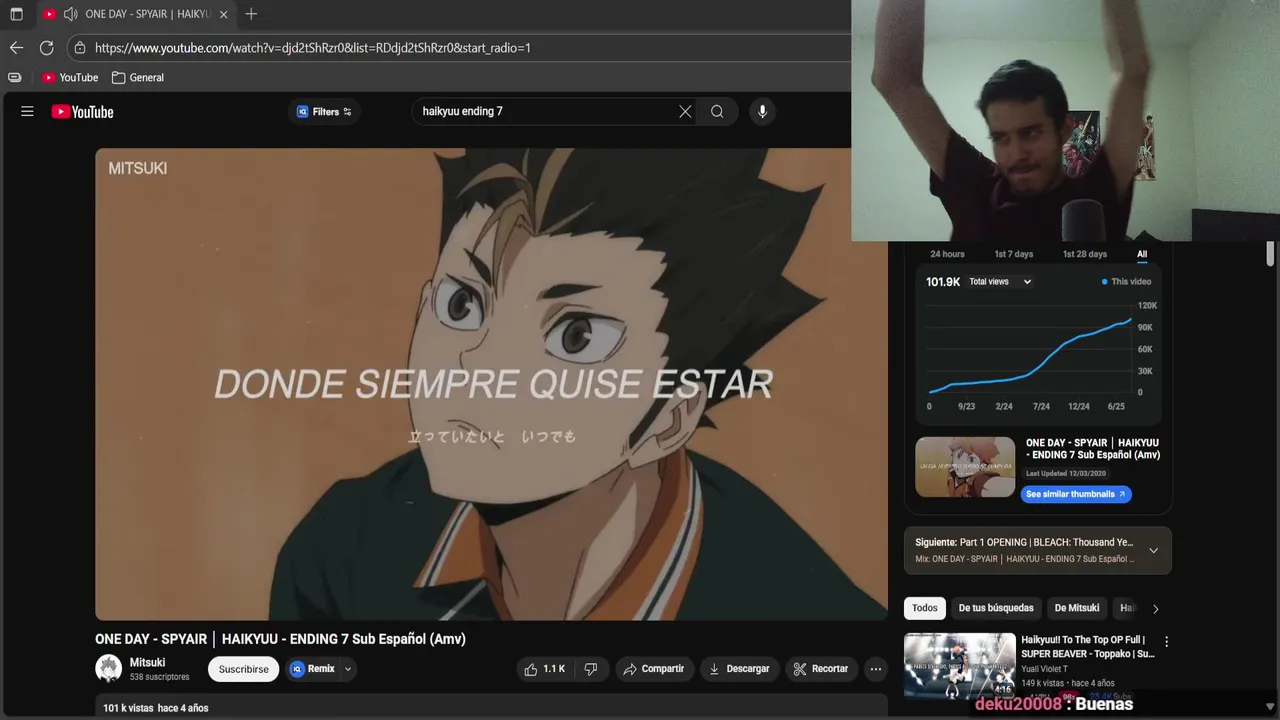Click the video title ONE DAY - SPYAIR
Image resolution: width=1280 pixels, height=720 pixels.
(x=280, y=639)
